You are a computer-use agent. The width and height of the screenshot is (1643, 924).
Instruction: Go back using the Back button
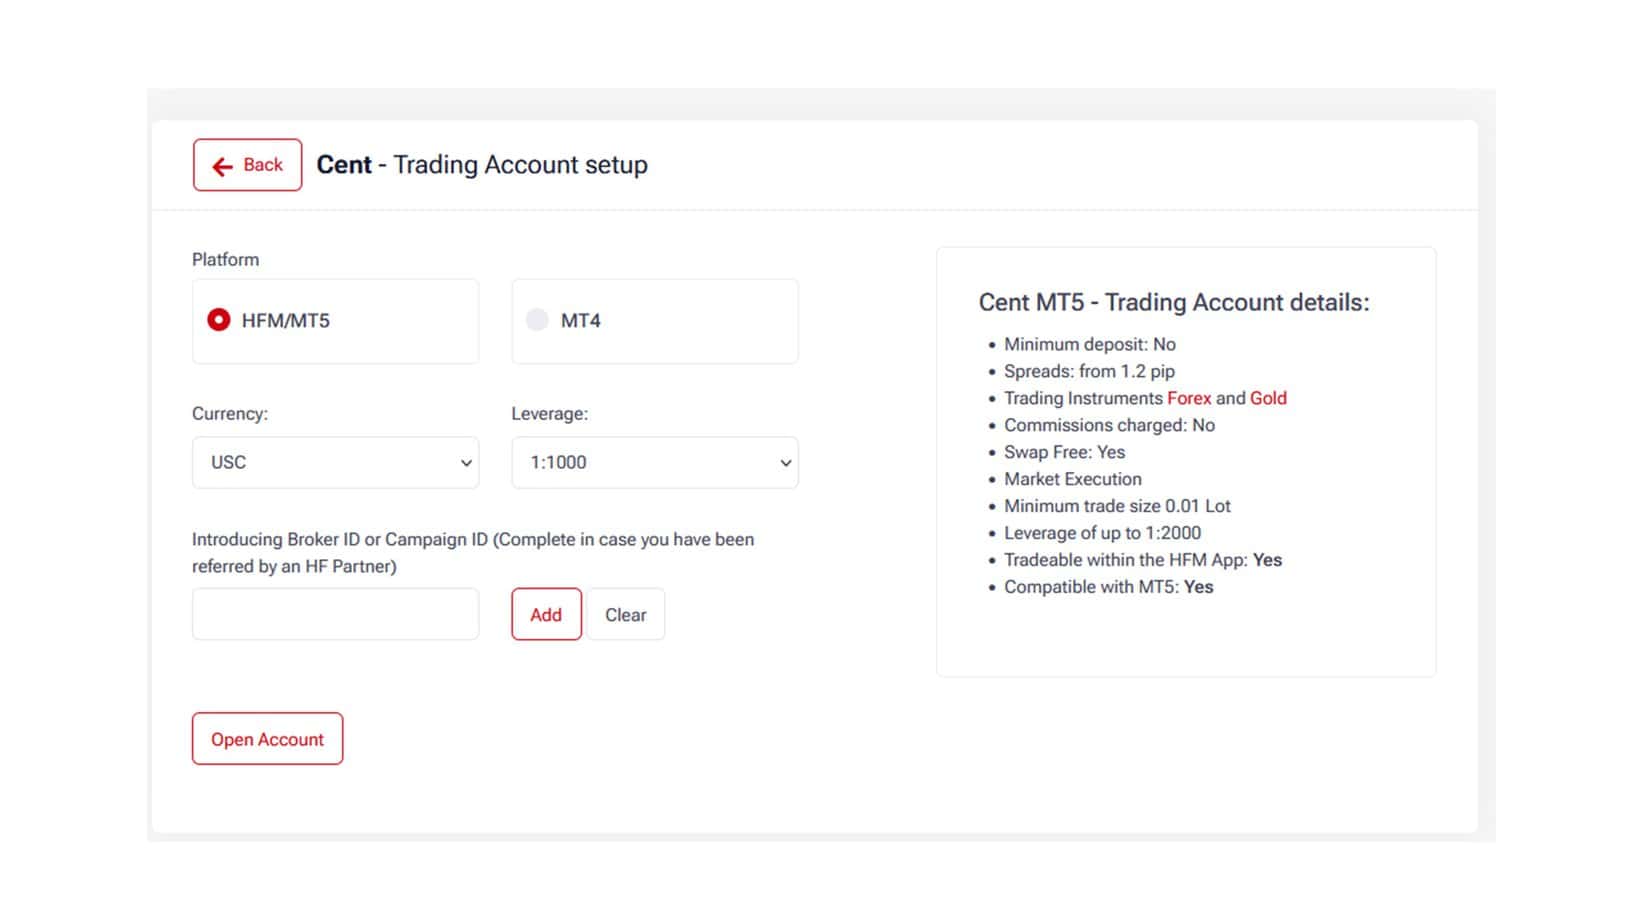(x=247, y=165)
